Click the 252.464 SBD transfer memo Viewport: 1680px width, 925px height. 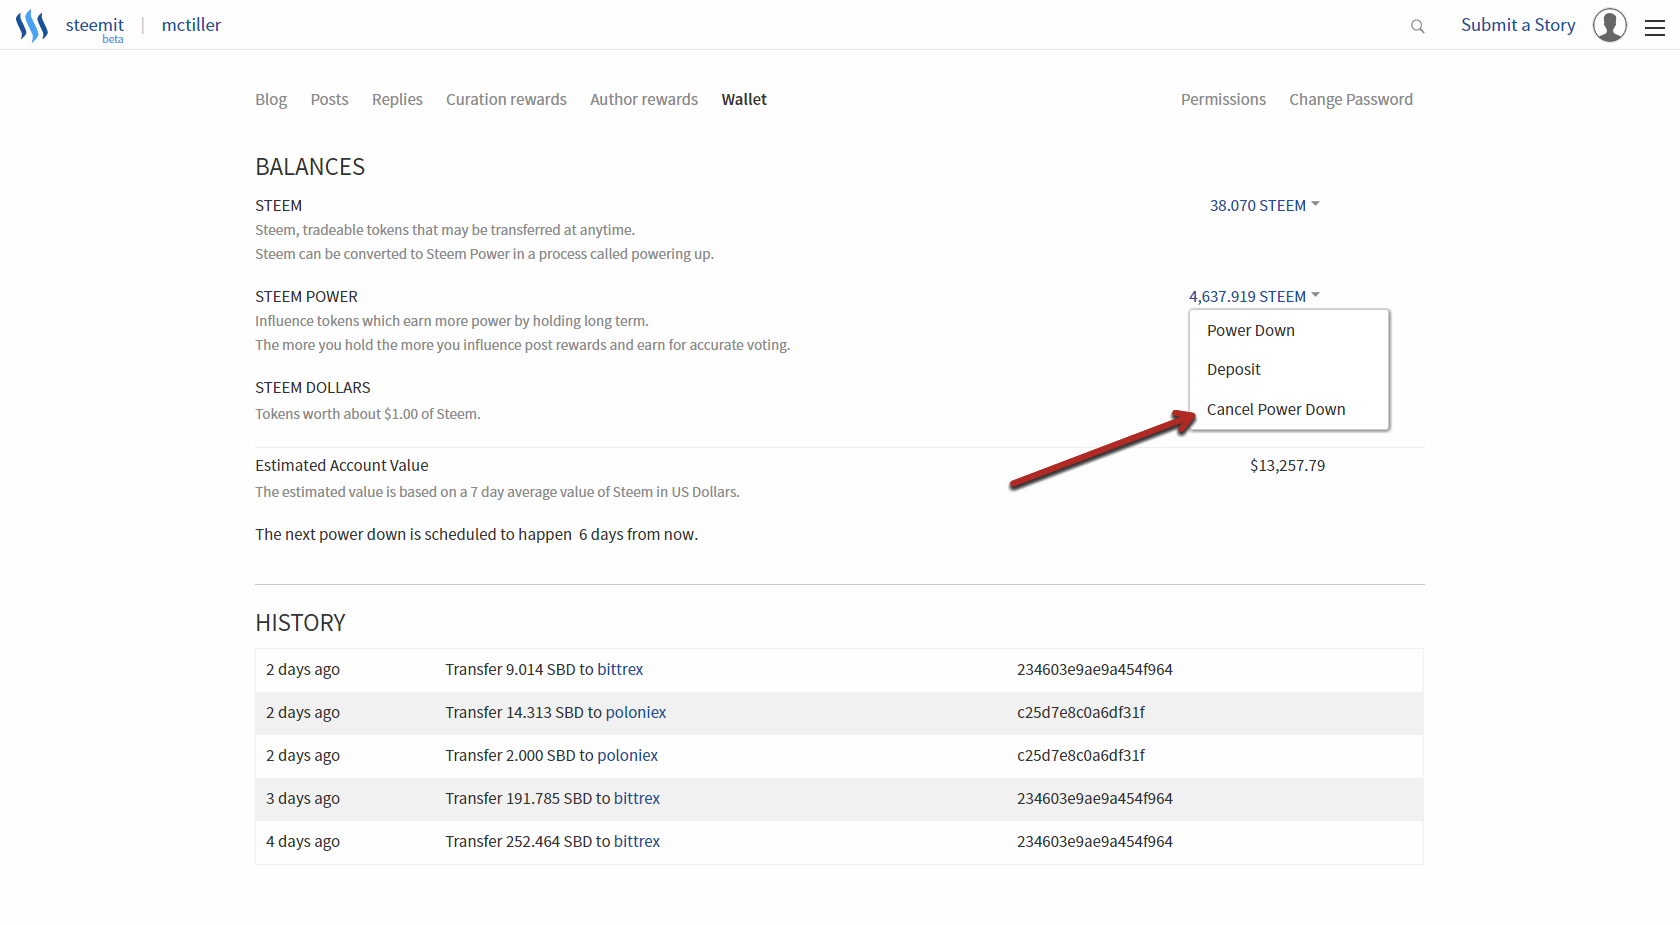pos(1095,841)
